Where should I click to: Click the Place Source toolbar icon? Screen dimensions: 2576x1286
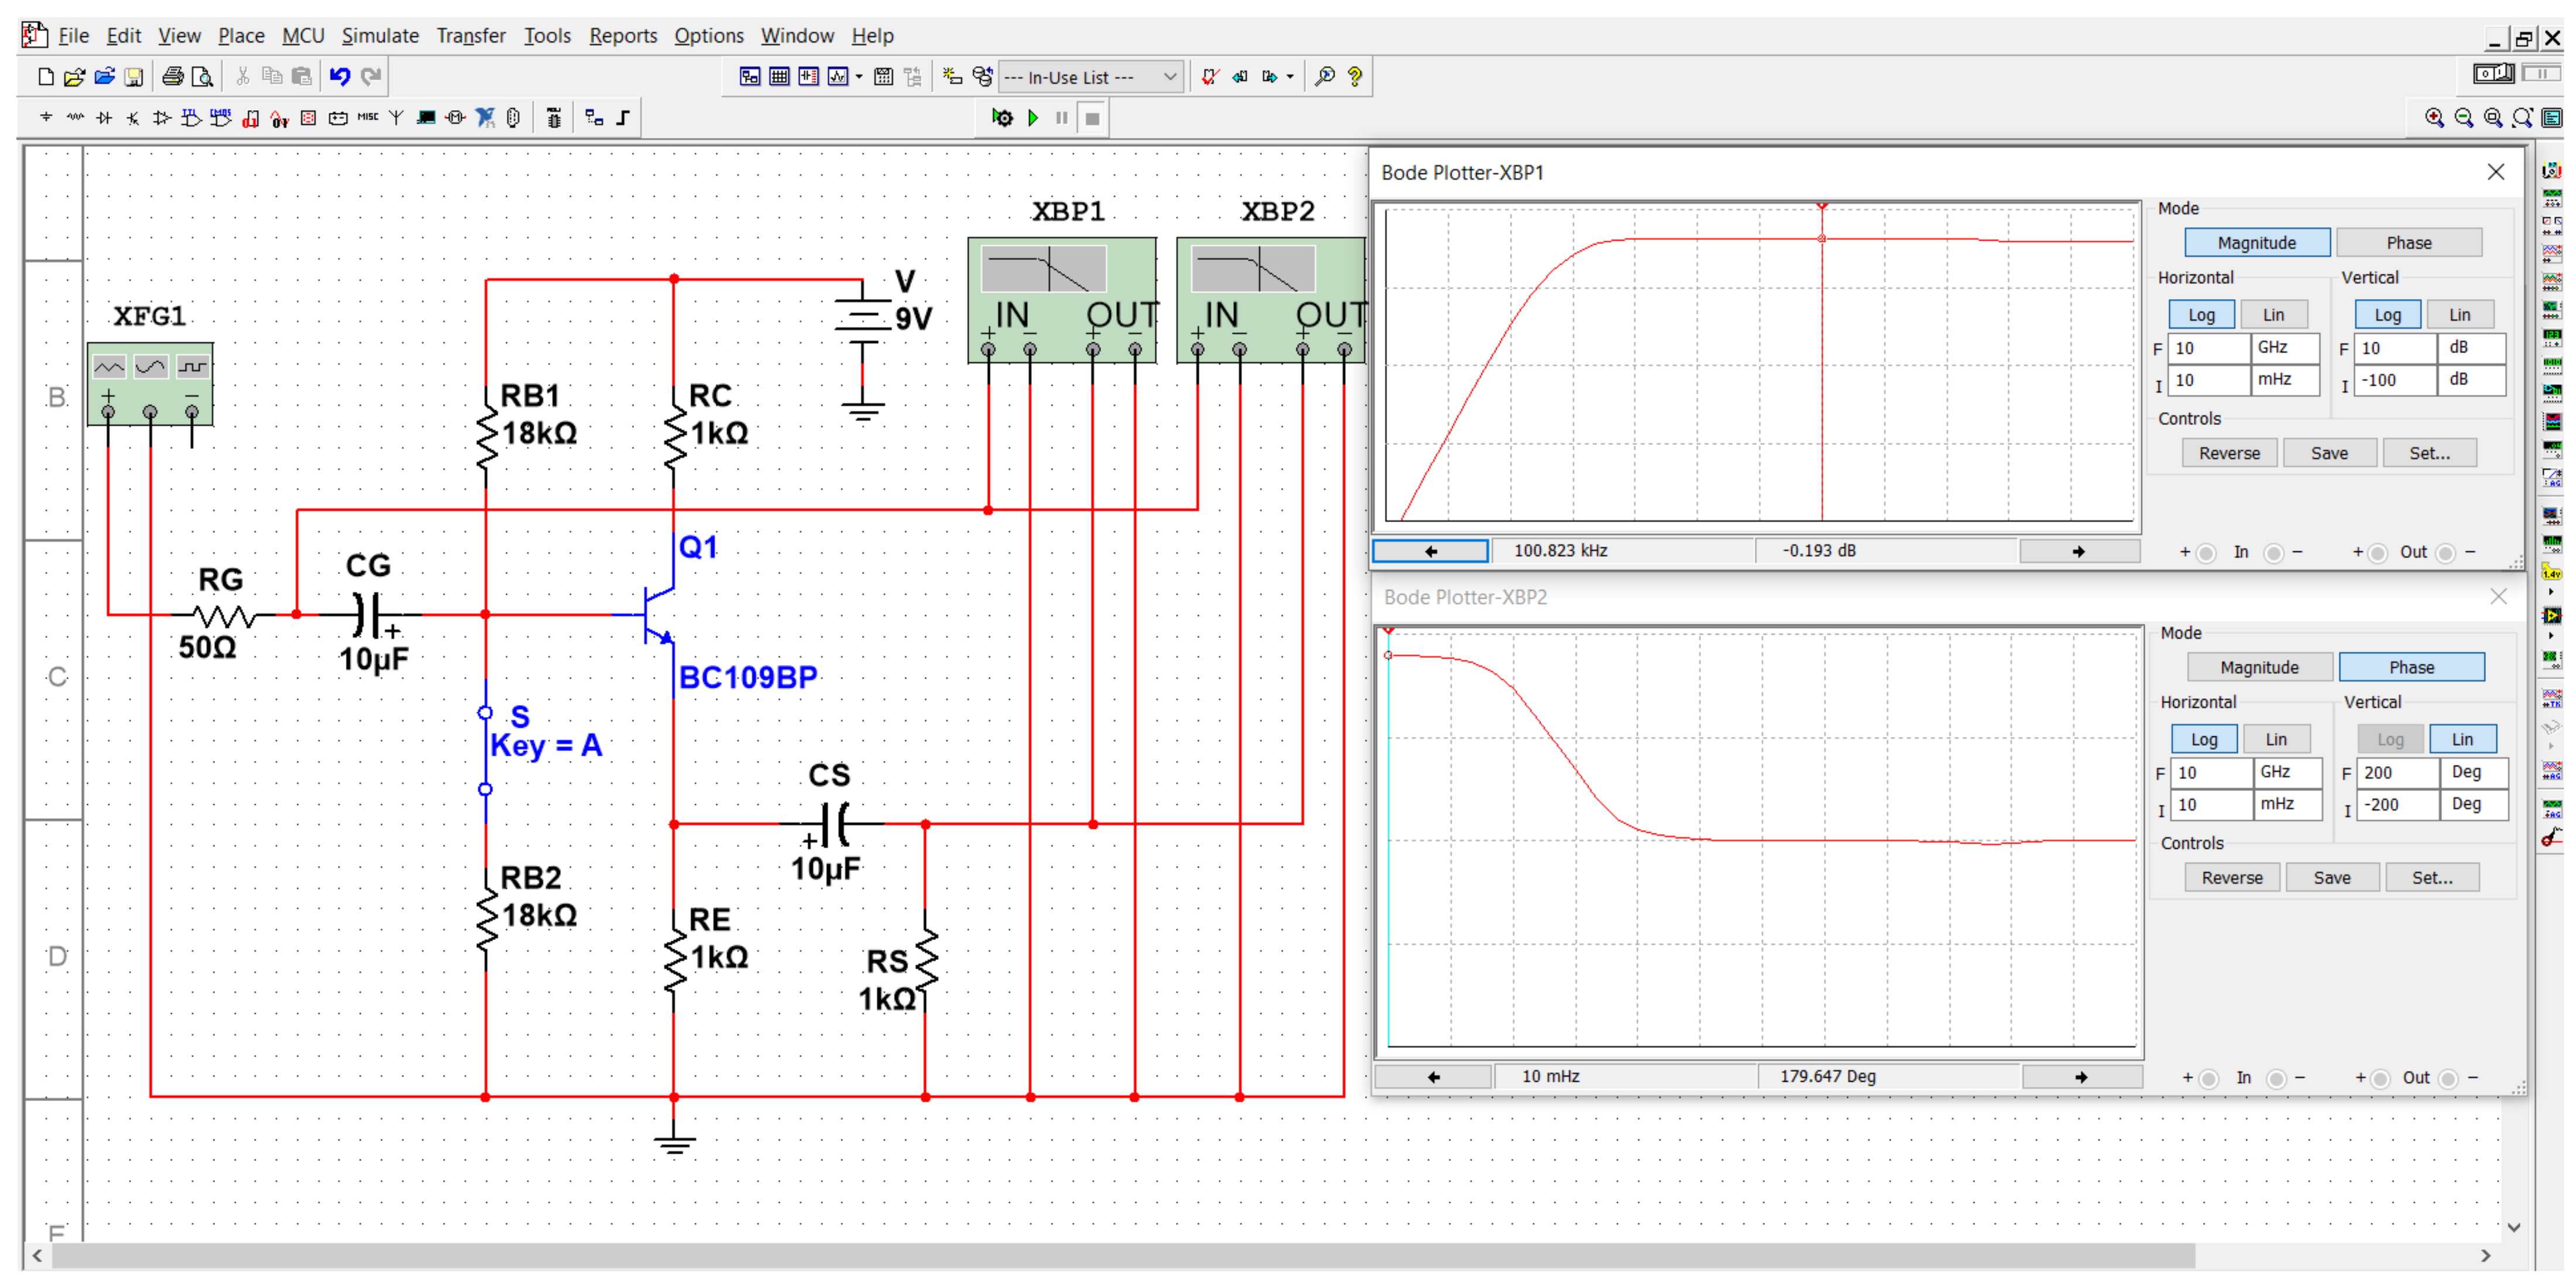click(x=46, y=118)
